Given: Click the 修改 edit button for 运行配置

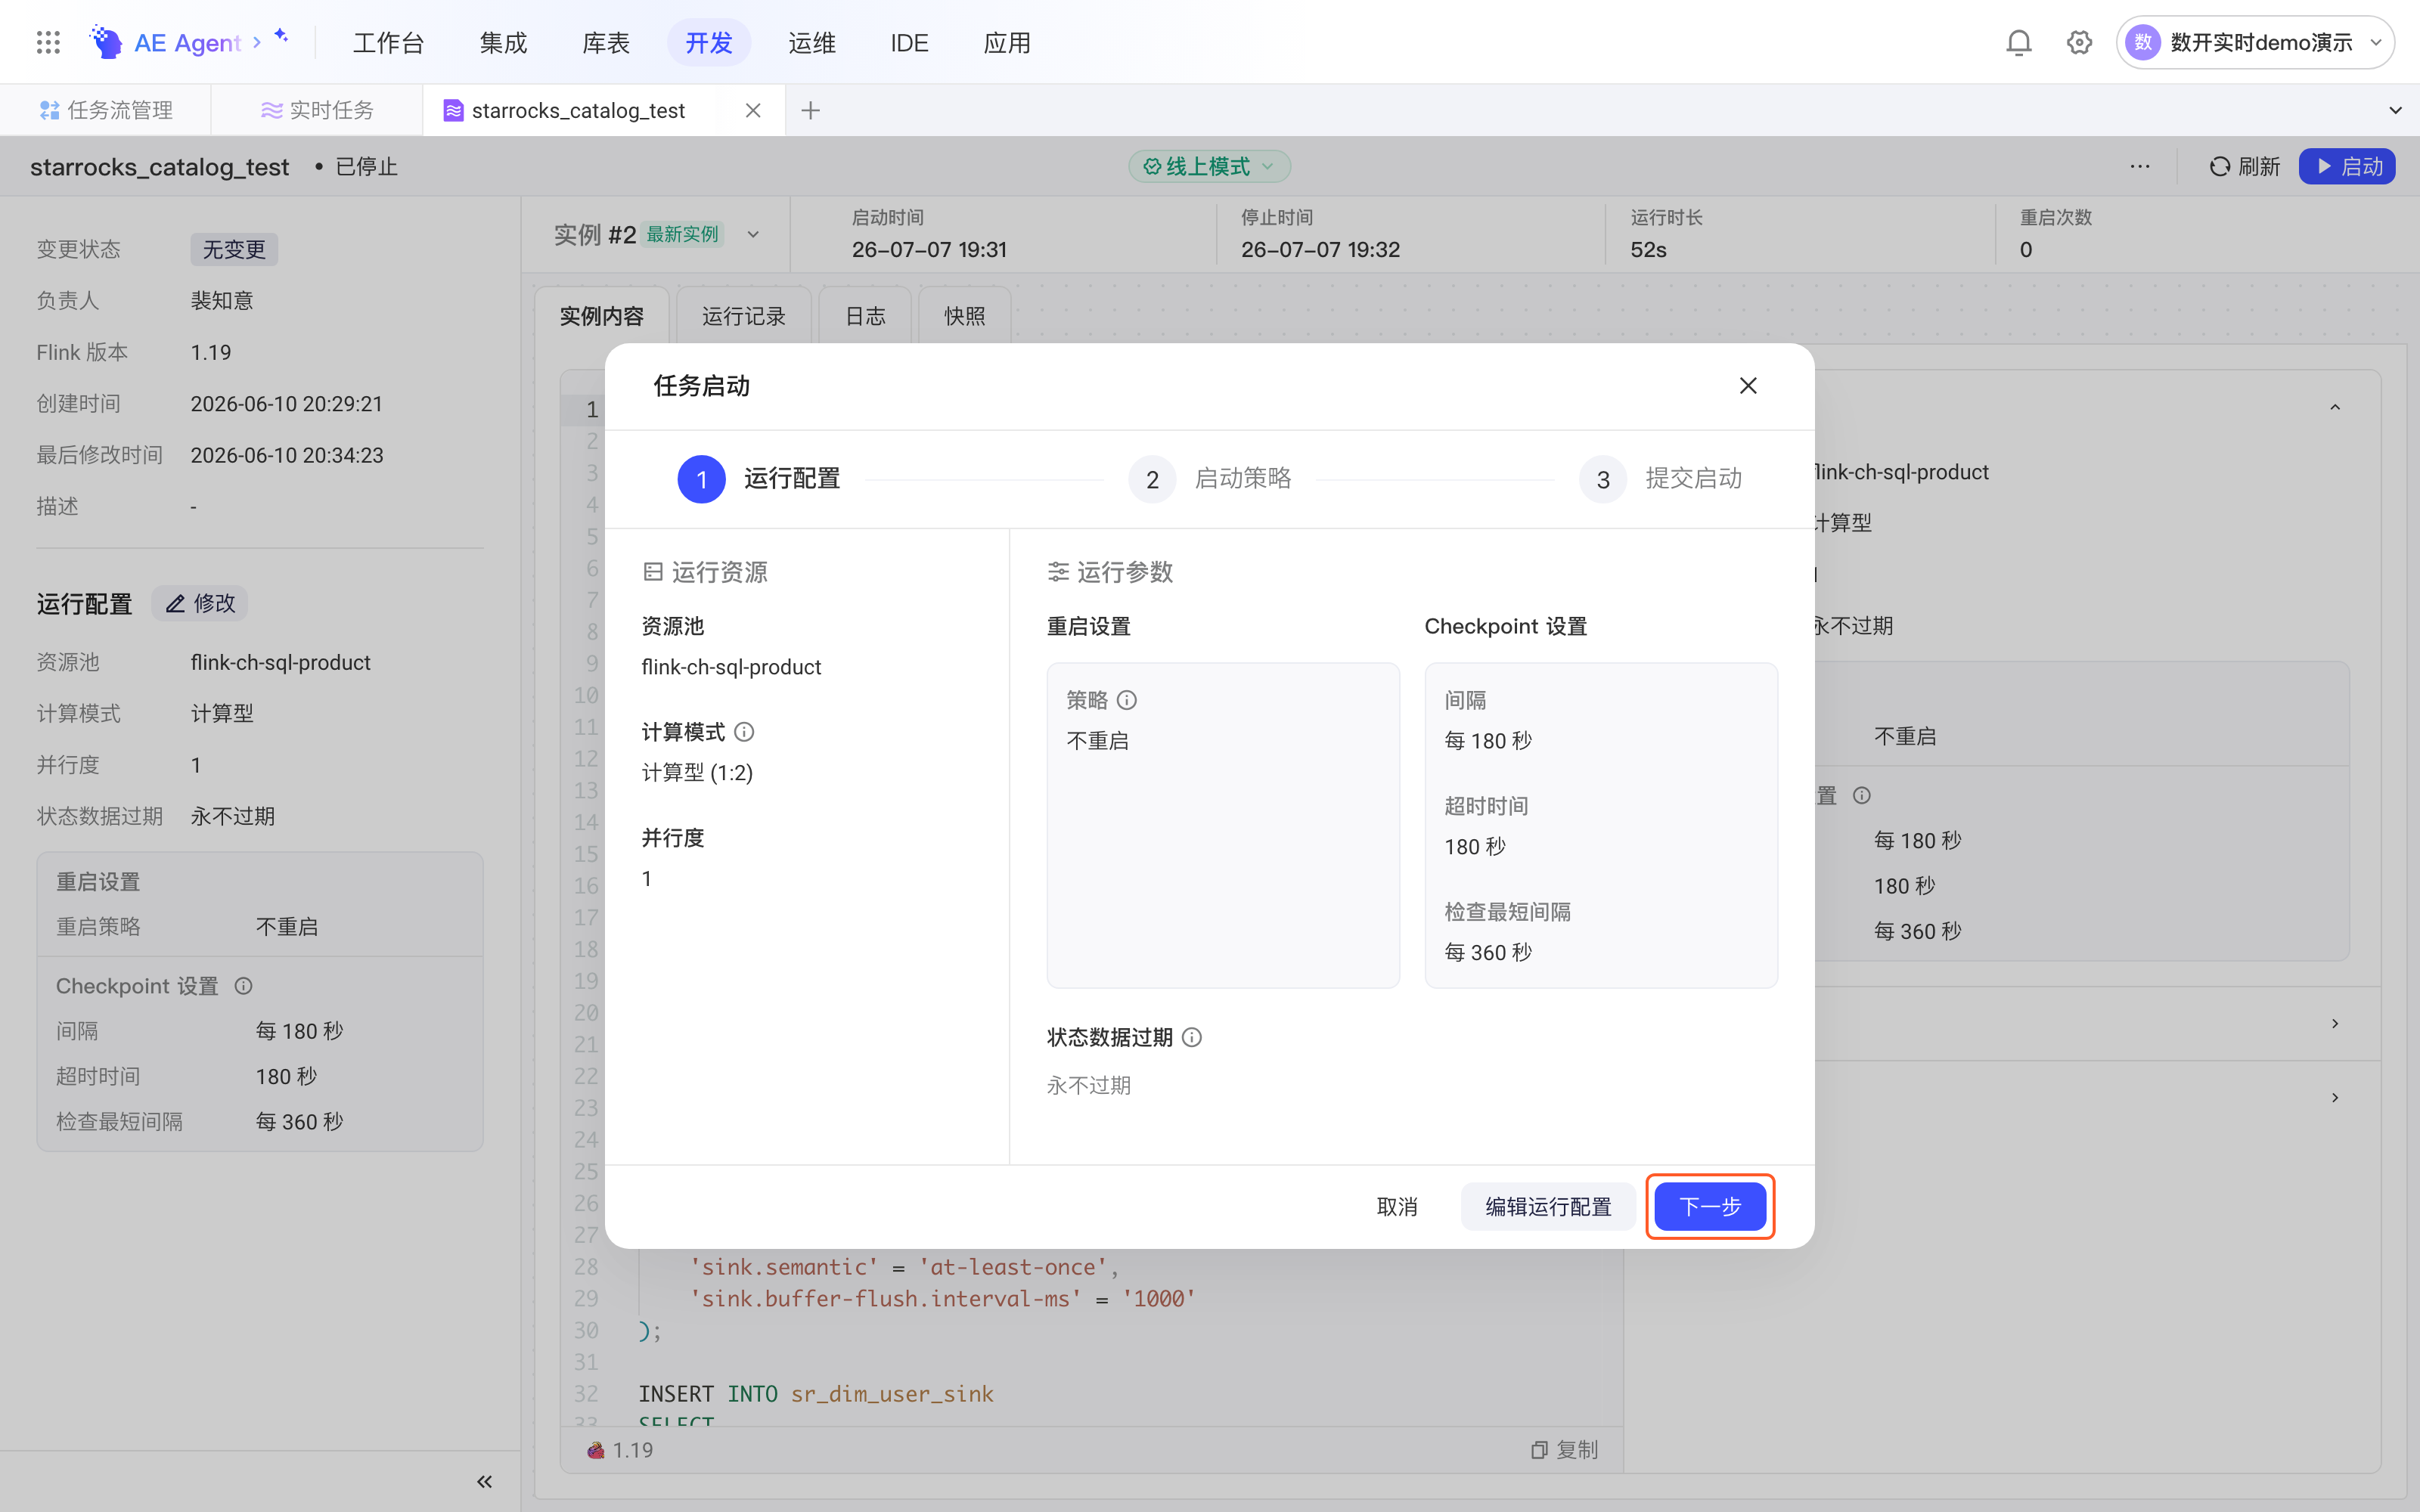Looking at the screenshot, I should coord(200,603).
